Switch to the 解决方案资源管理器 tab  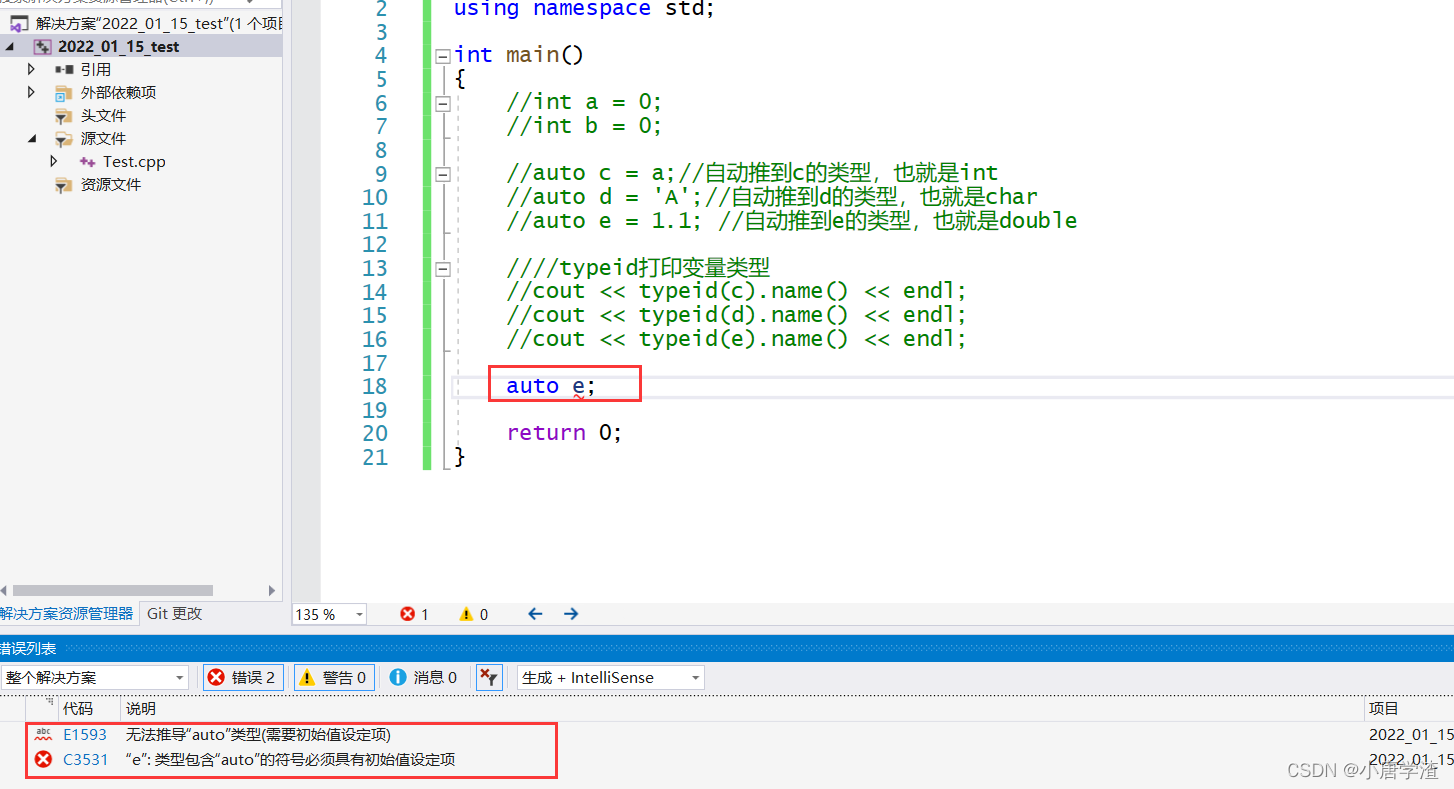pos(66,614)
